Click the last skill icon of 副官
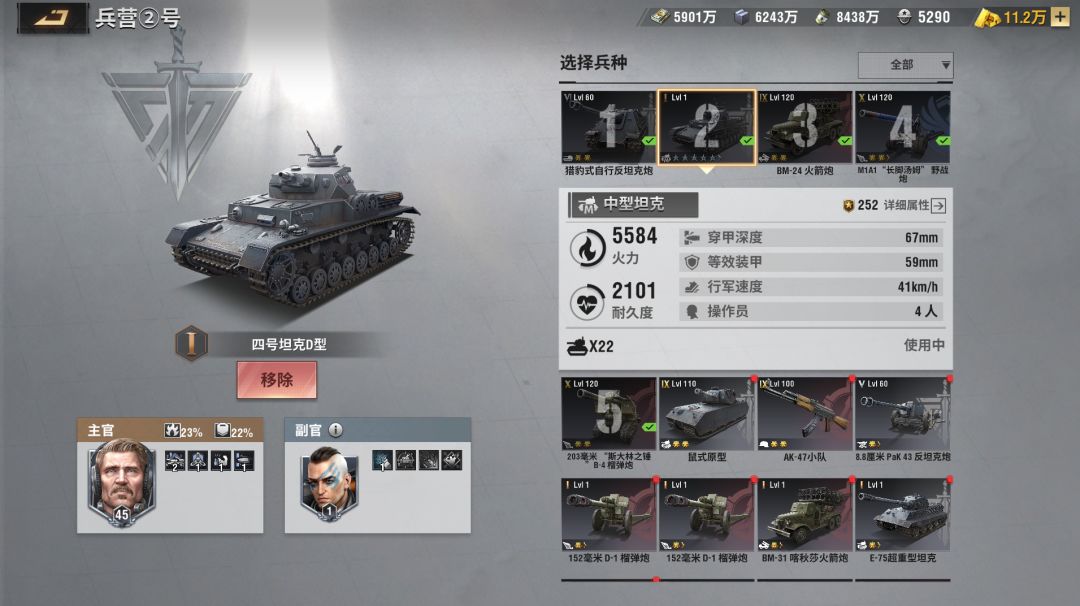Screen dimensions: 1080x606 point(452,460)
